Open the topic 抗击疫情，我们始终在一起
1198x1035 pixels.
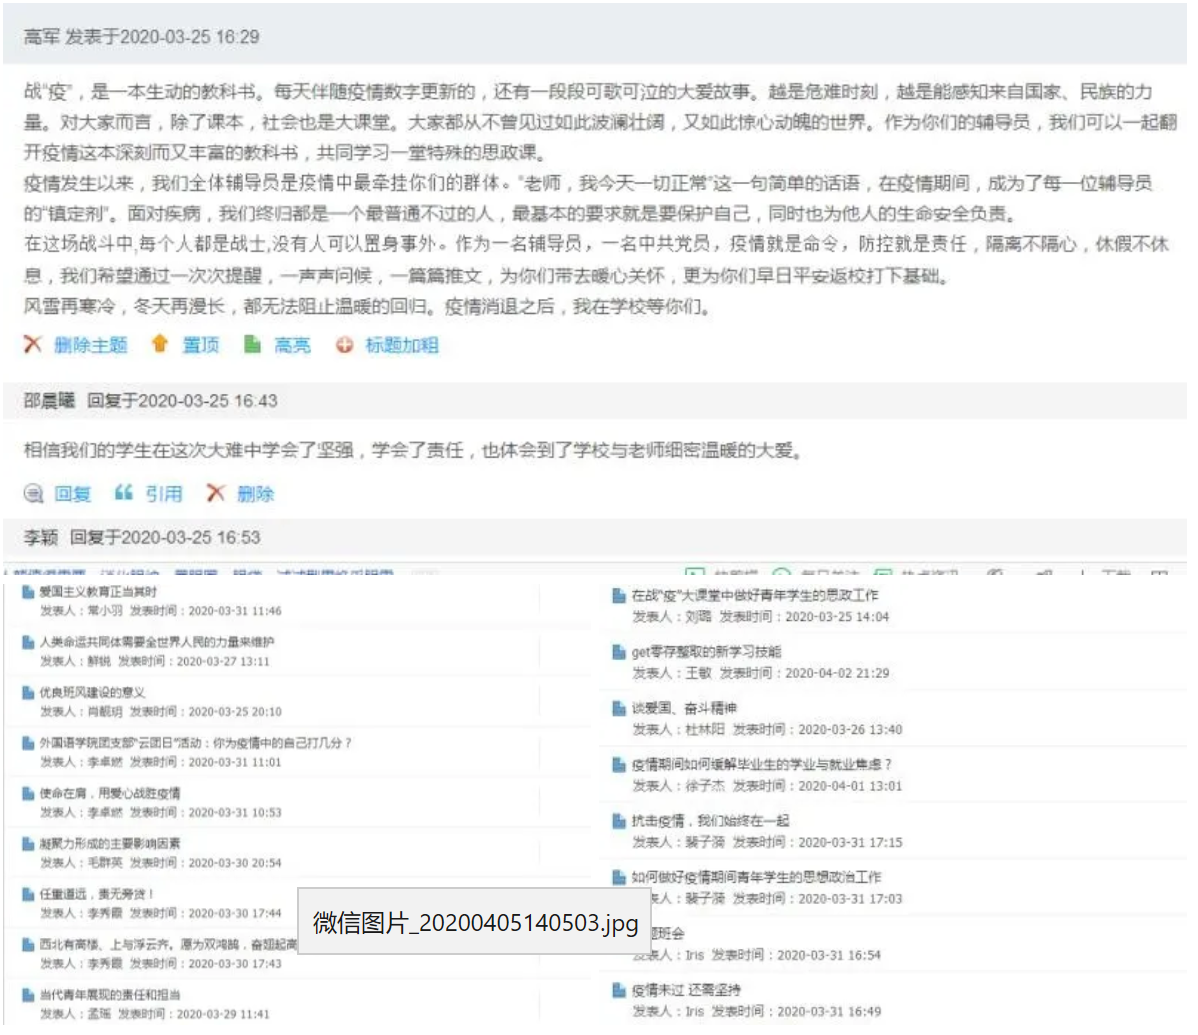point(710,821)
